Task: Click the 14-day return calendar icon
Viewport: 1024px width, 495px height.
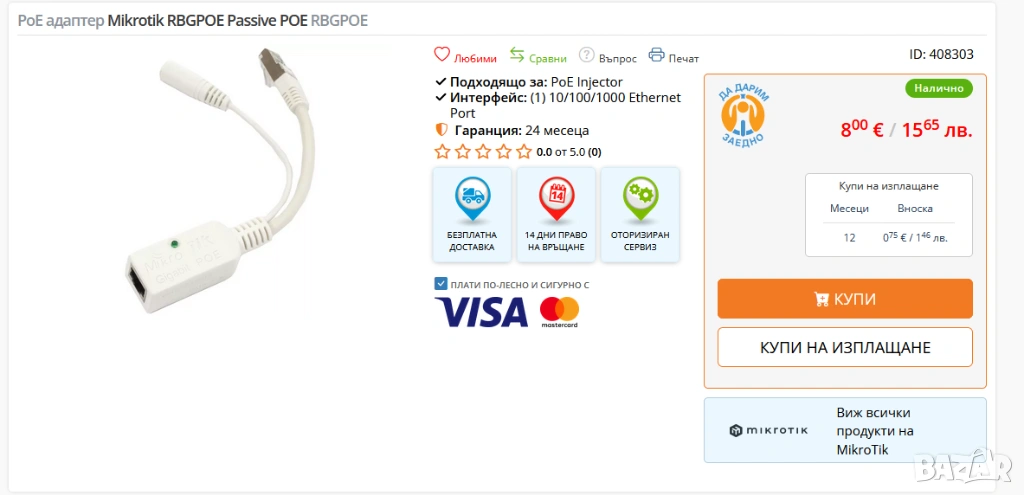Action: (x=556, y=198)
